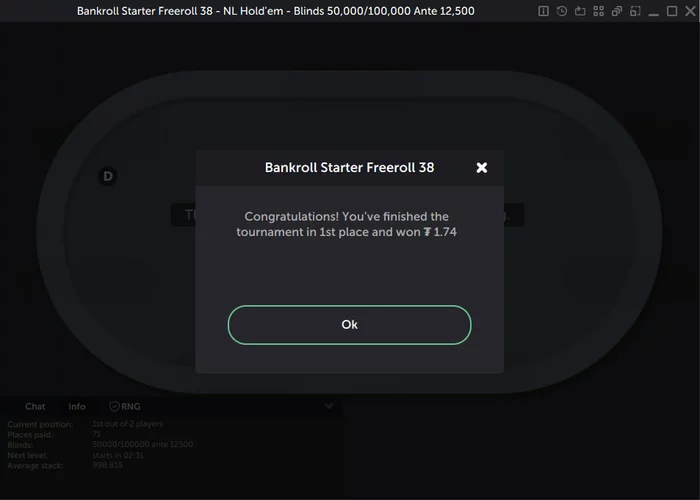Image resolution: width=700 pixels, height=500 pixels.
Task: Open the hand history clock icon
Action: point(562,11)
